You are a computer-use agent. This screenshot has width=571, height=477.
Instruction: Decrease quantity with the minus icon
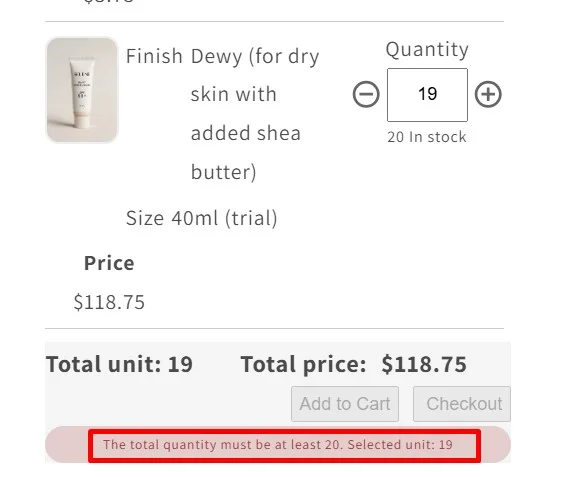point(366,94)
